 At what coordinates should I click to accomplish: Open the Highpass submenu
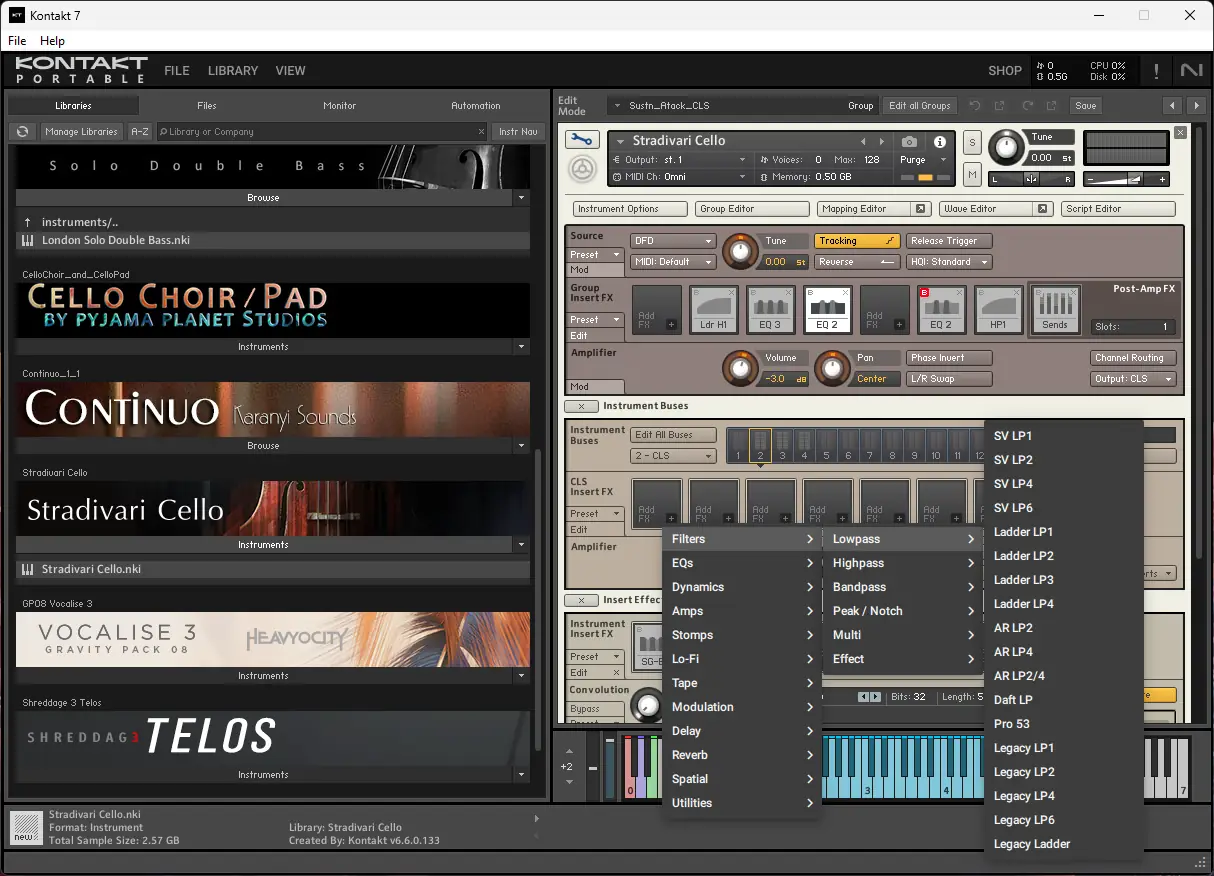pos(903,563)
